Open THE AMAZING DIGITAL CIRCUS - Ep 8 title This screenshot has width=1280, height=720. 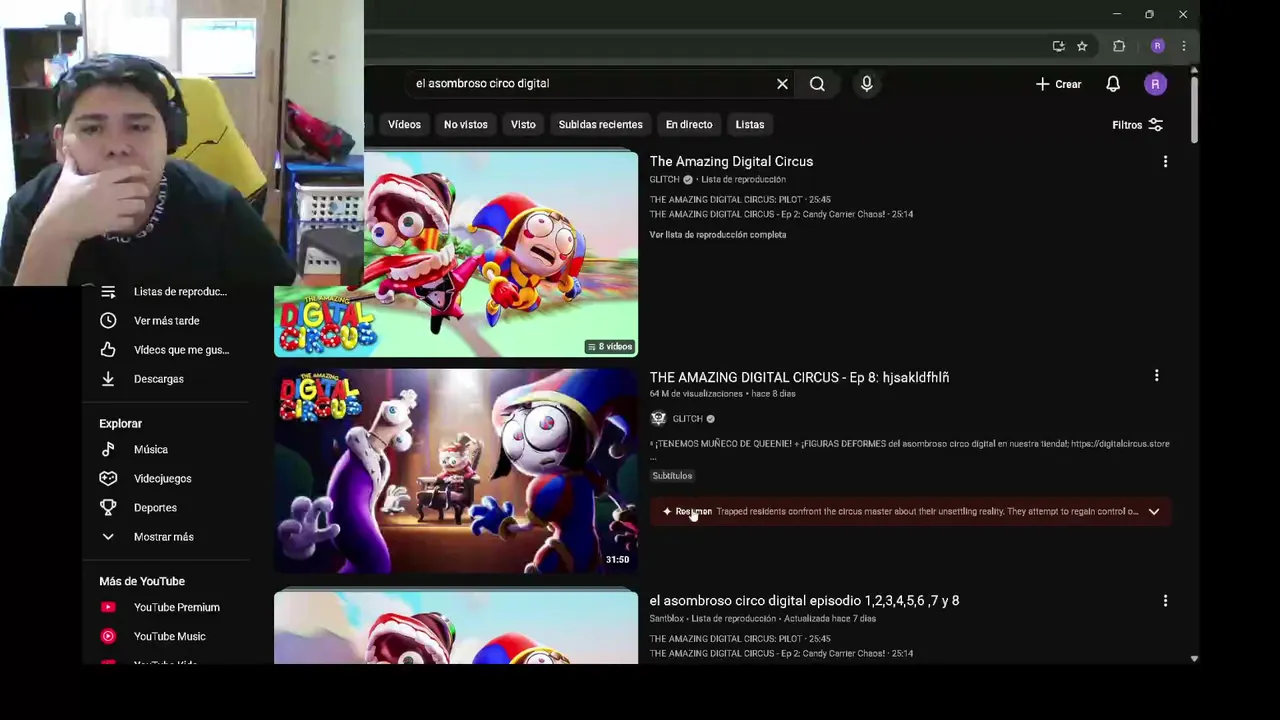click(x=799, y=377)
